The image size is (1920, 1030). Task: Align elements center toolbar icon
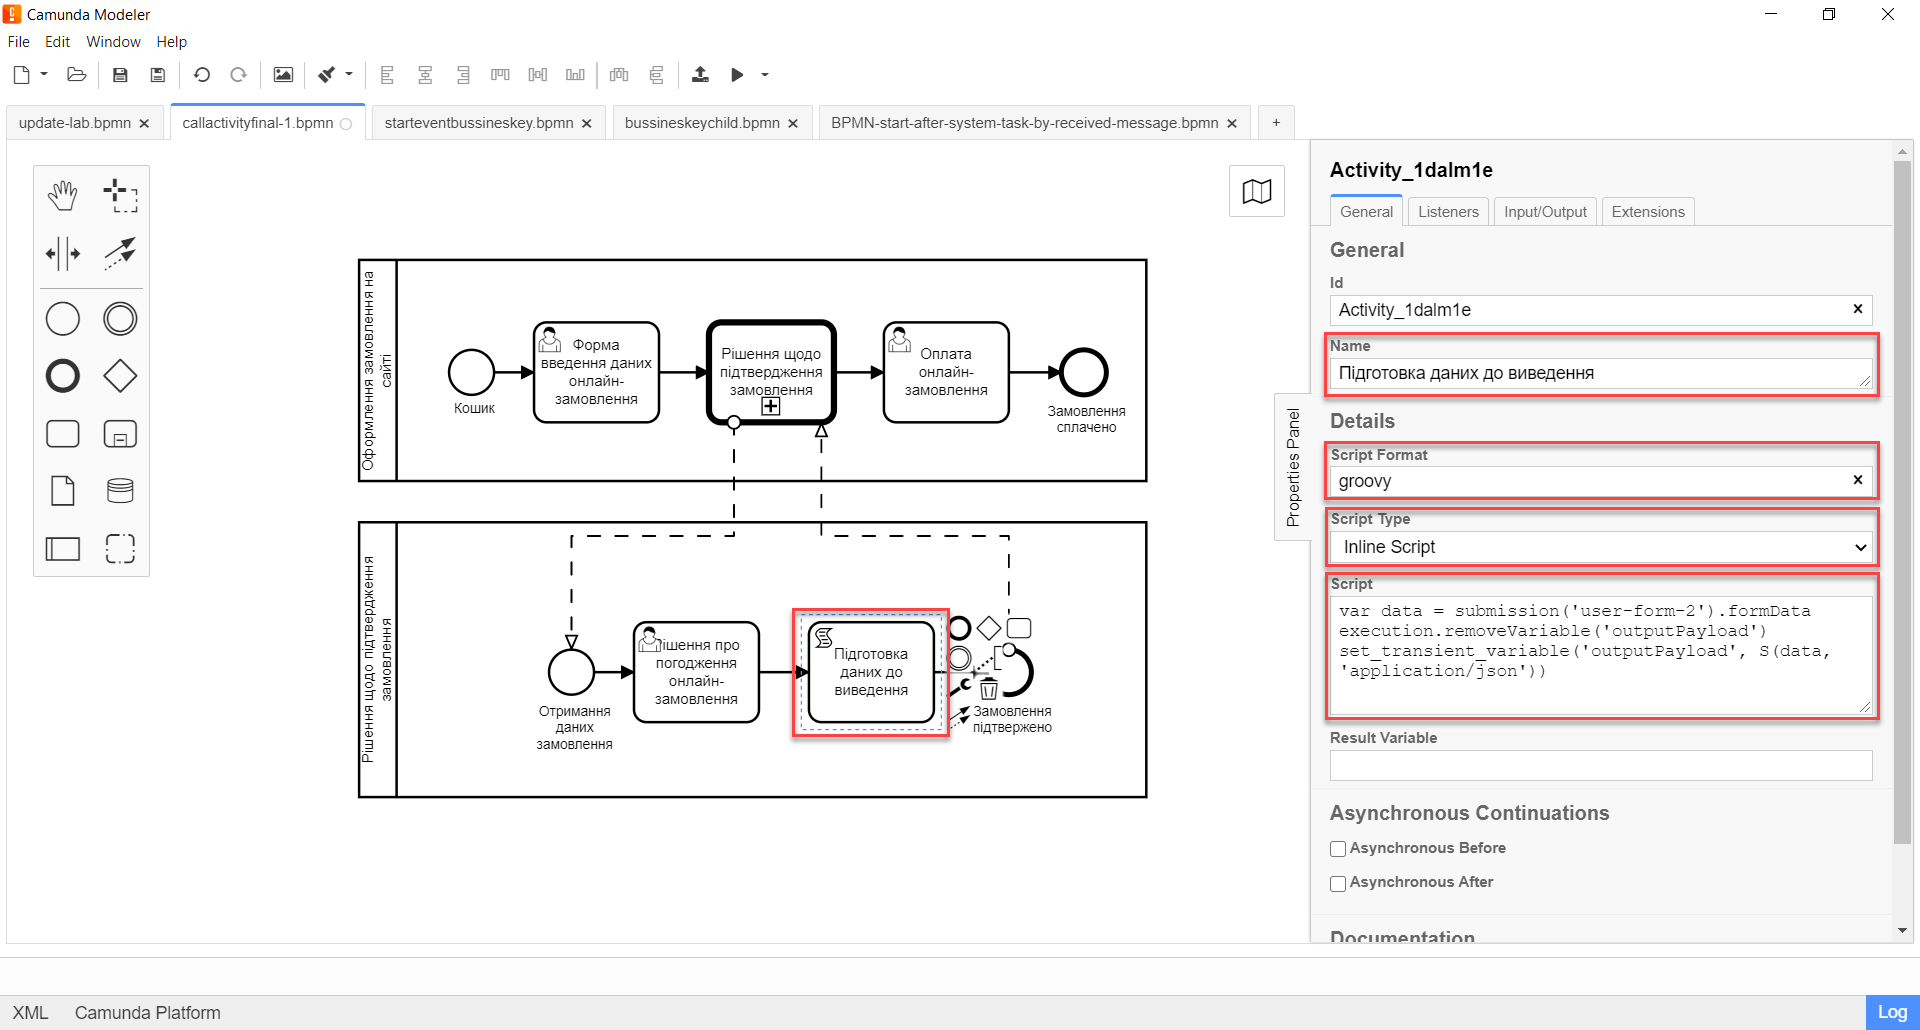point(425,75)
